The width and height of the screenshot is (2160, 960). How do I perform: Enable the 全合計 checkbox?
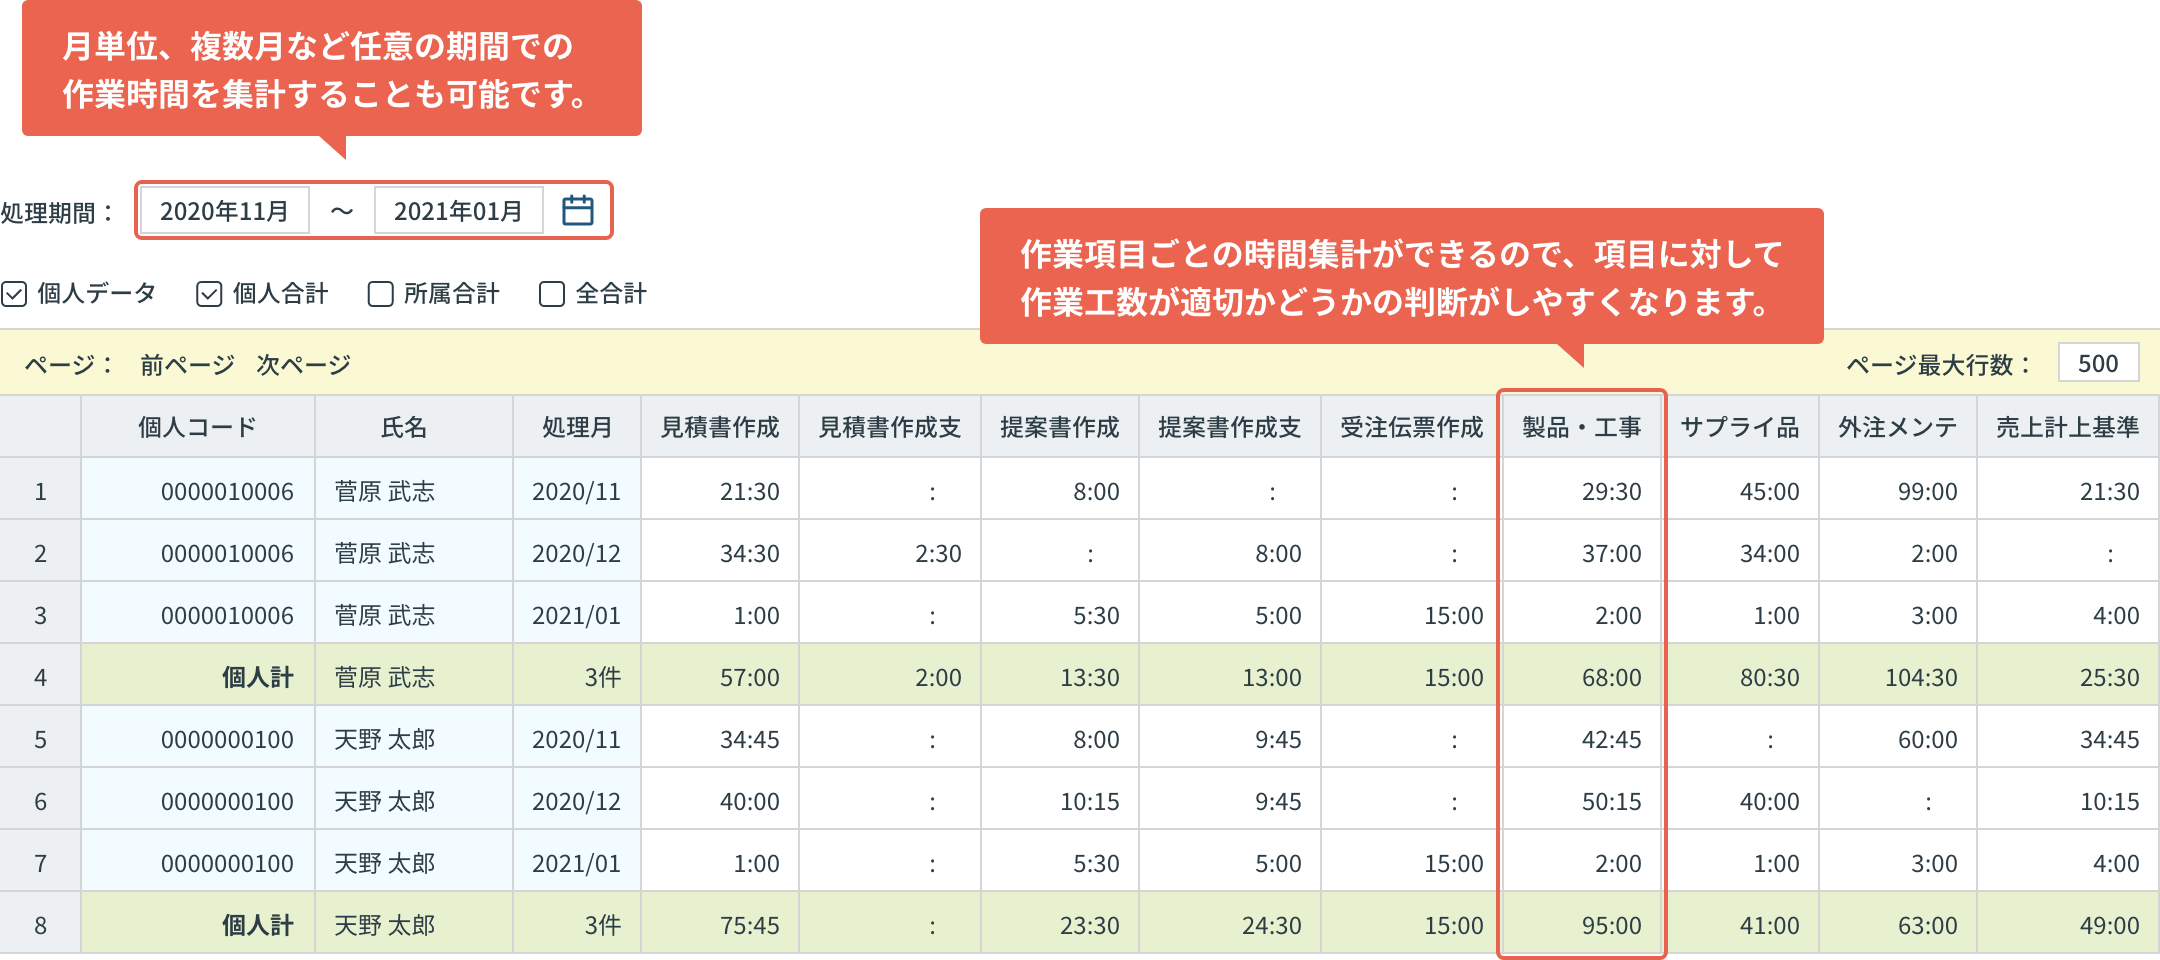click(x=552, y=294)
